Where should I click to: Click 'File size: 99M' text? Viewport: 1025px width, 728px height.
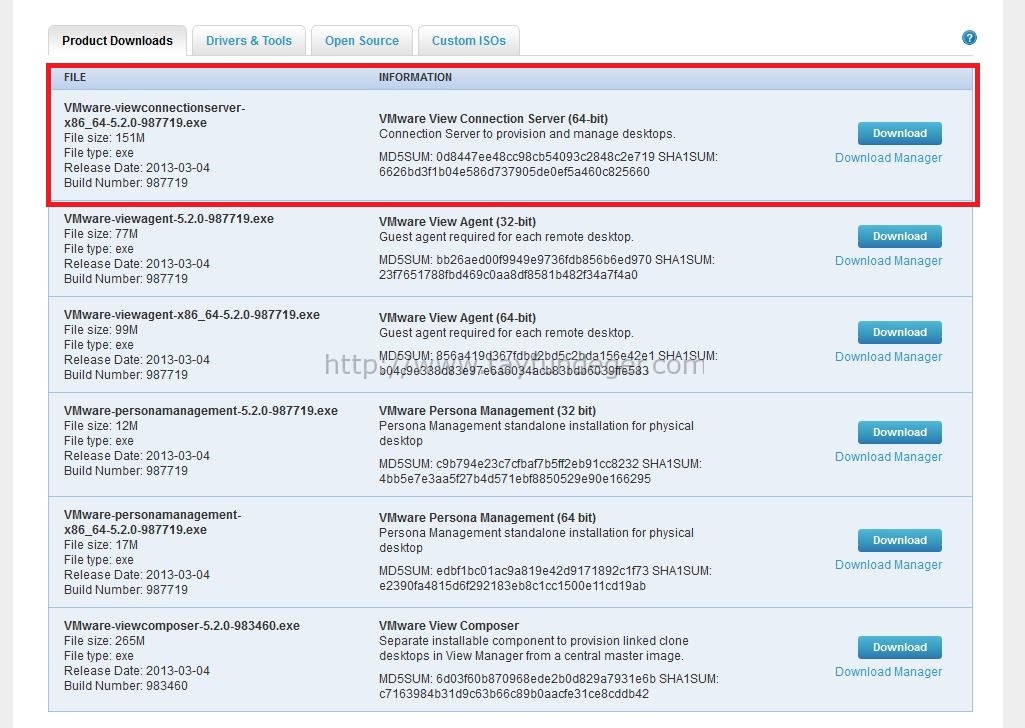[101, 330]
